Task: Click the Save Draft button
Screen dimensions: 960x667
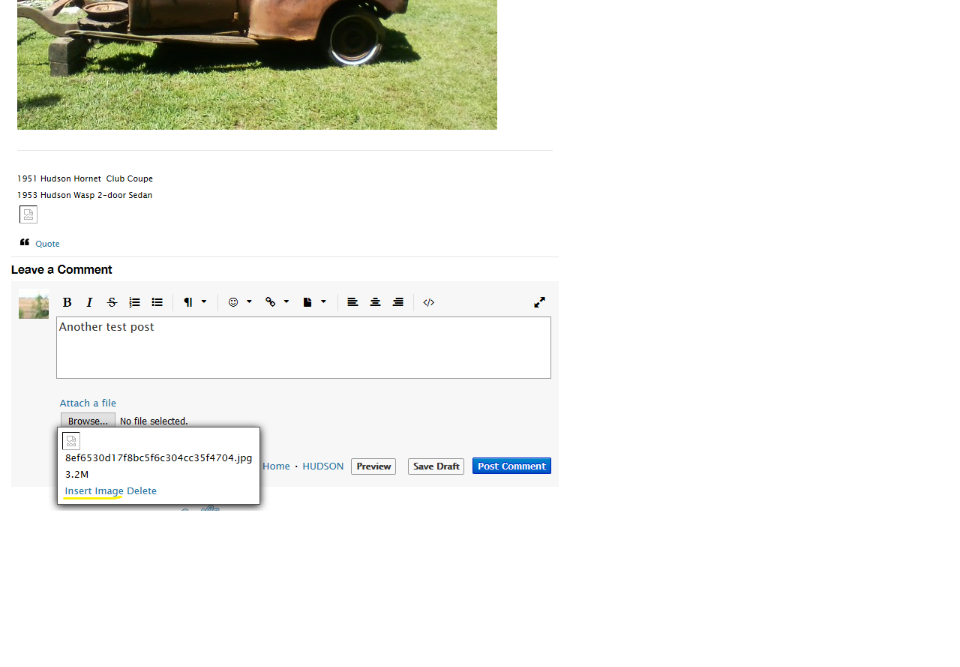Action: (x=436, y=466)
